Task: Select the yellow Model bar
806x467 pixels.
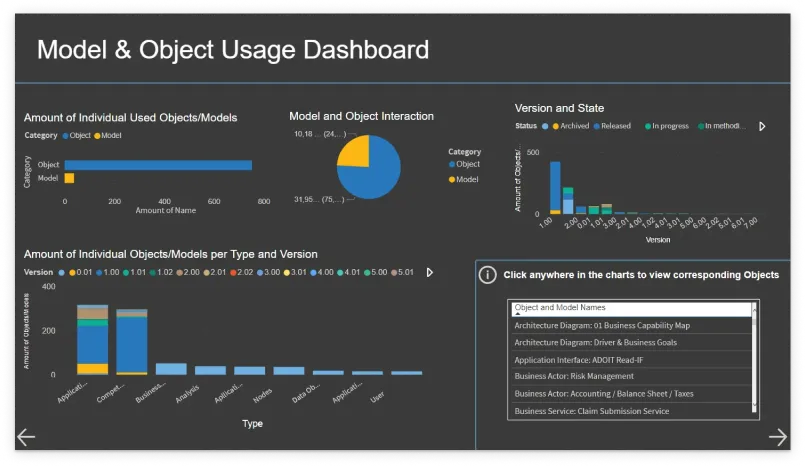Action: coord(69,178)
